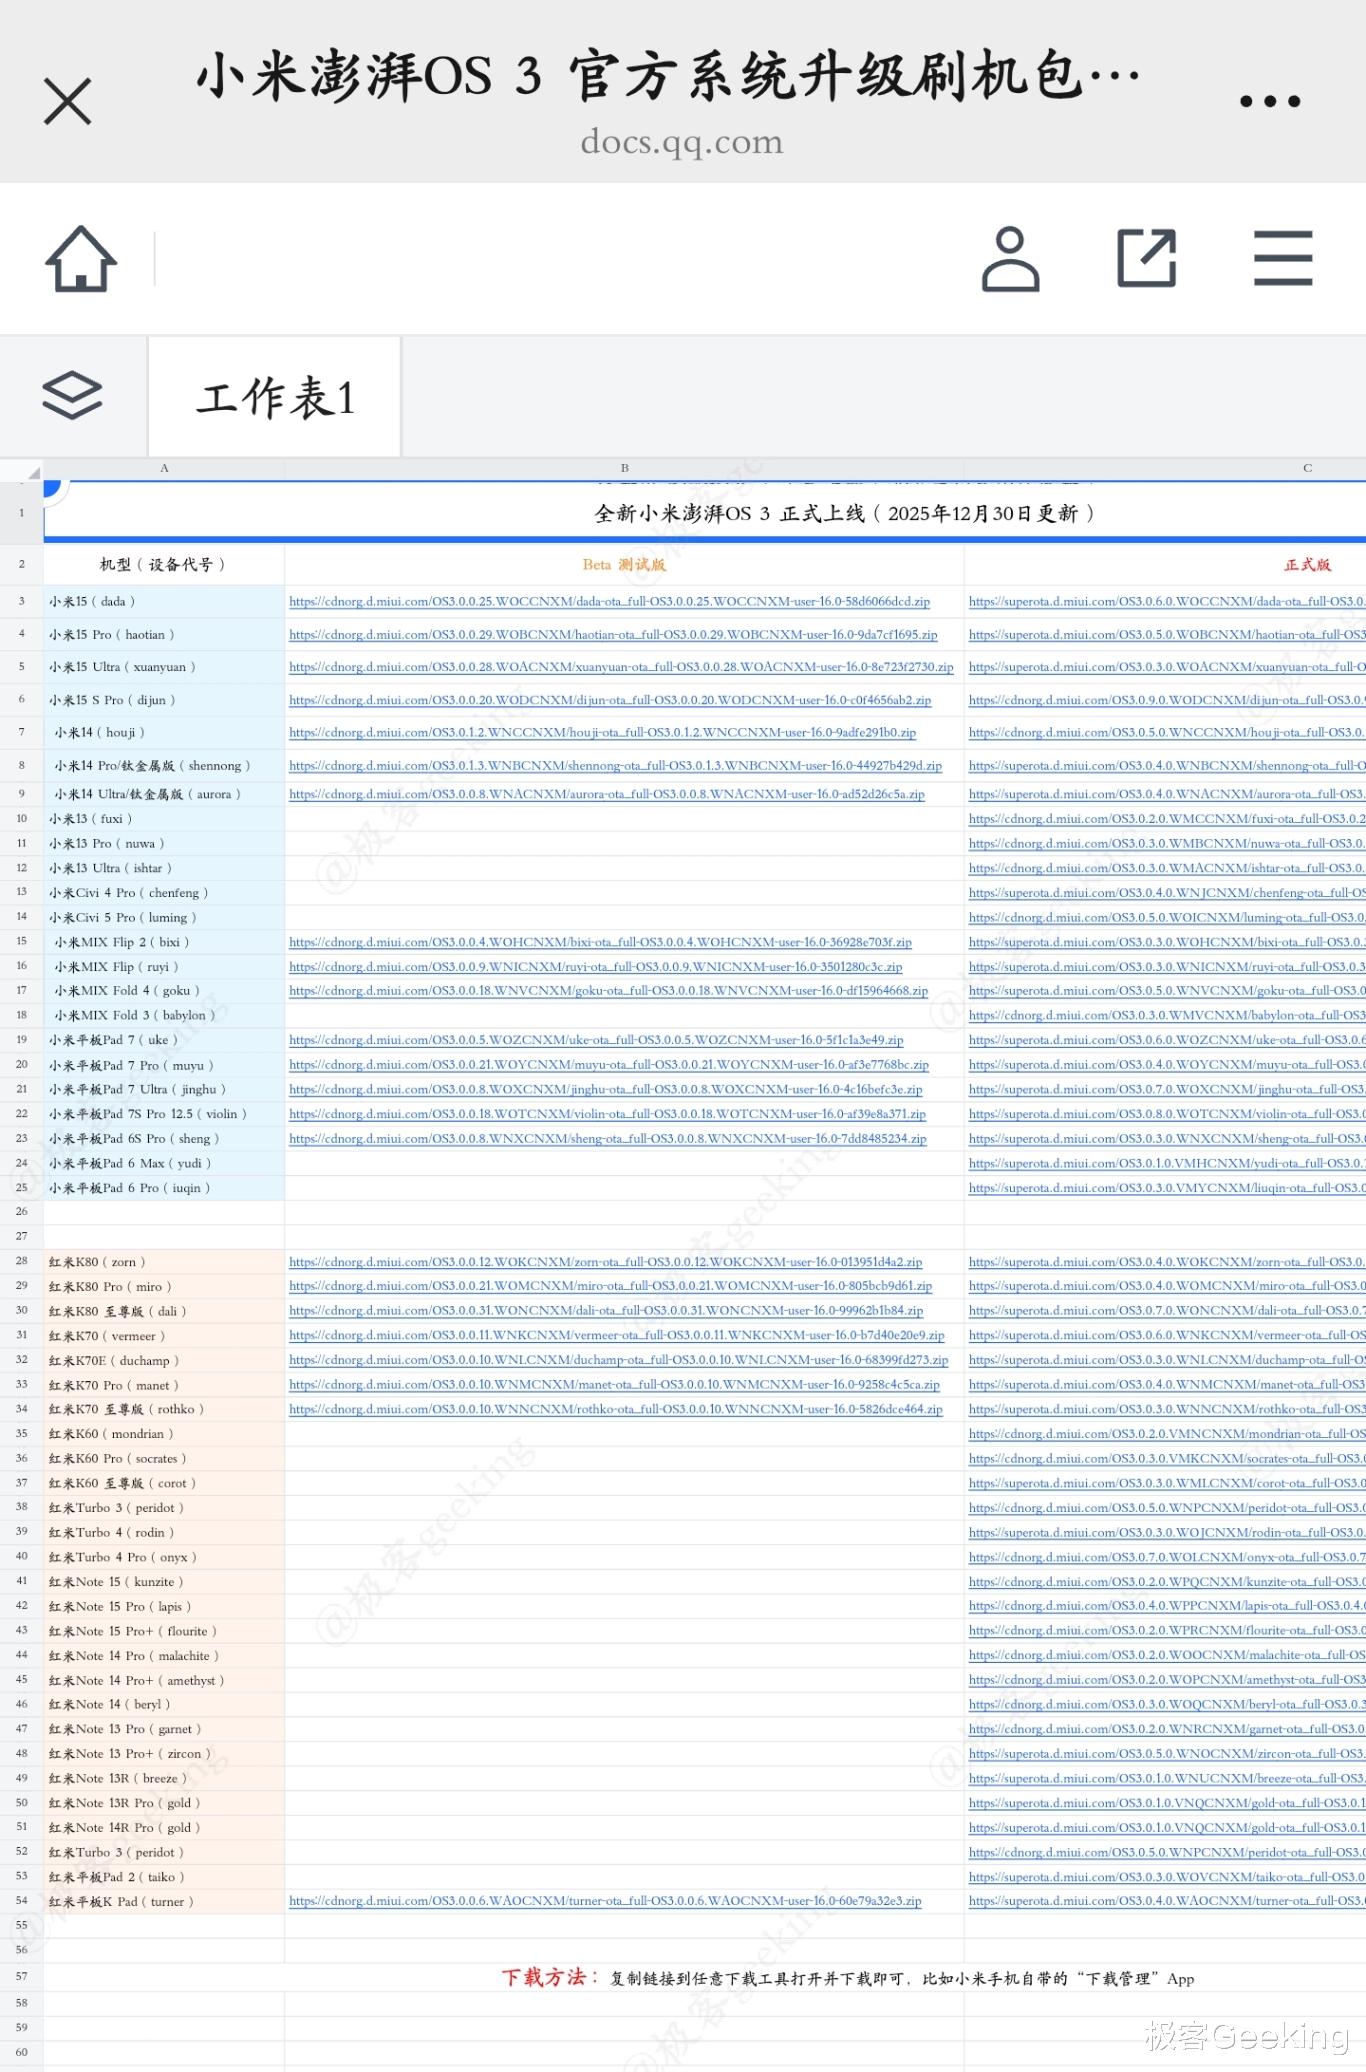This screenshot has height=2072, width=1366.
Task: Open Beta link for Pad 7S Pro 12.5 (violin)
Action: click(607, 1114)
